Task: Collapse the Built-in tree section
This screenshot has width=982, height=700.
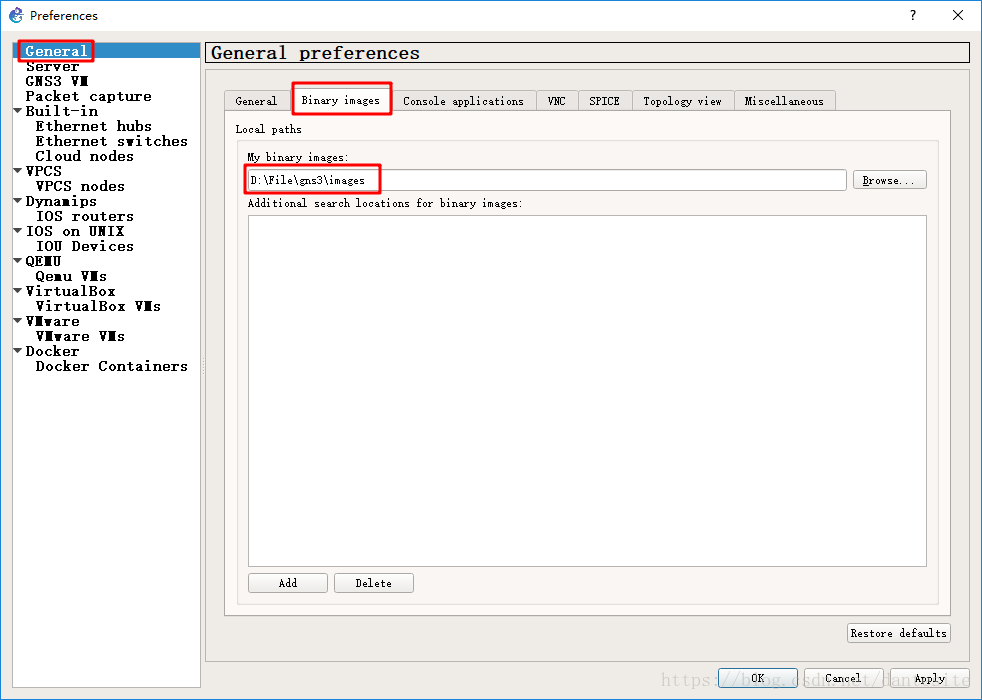Action: coord(18,111)
